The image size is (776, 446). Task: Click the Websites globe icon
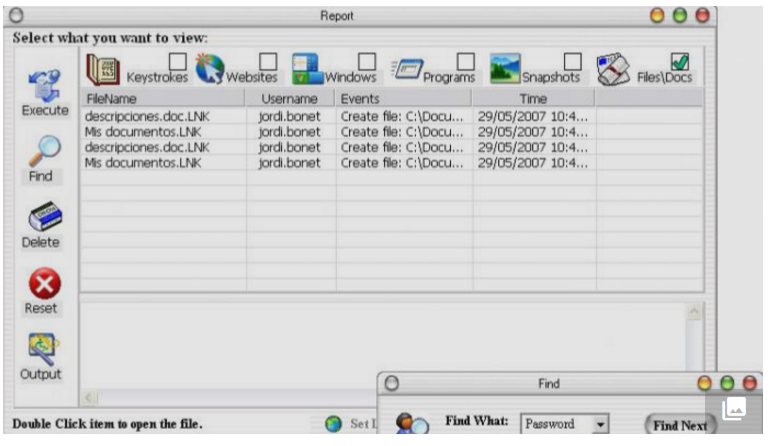[x=209, y=68]
